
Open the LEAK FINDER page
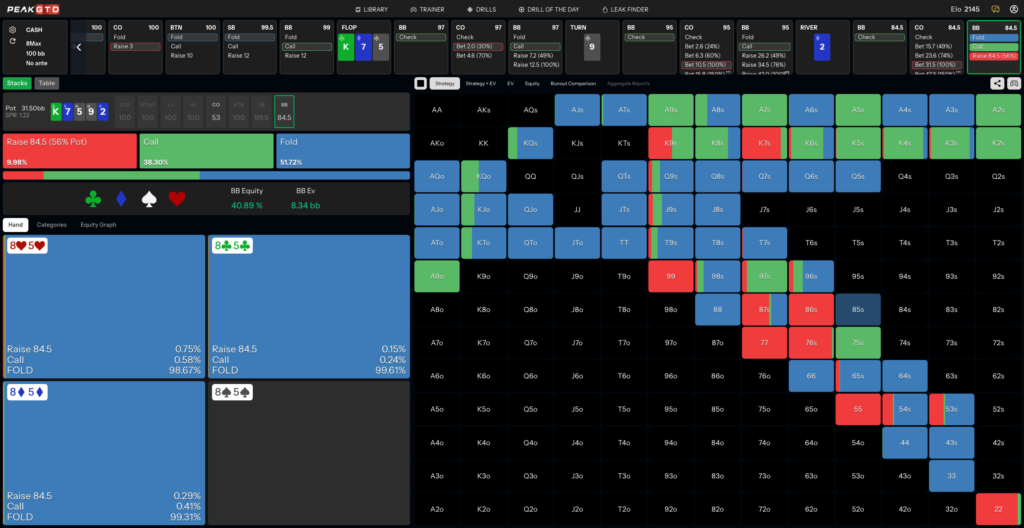[x=623, y=9]
